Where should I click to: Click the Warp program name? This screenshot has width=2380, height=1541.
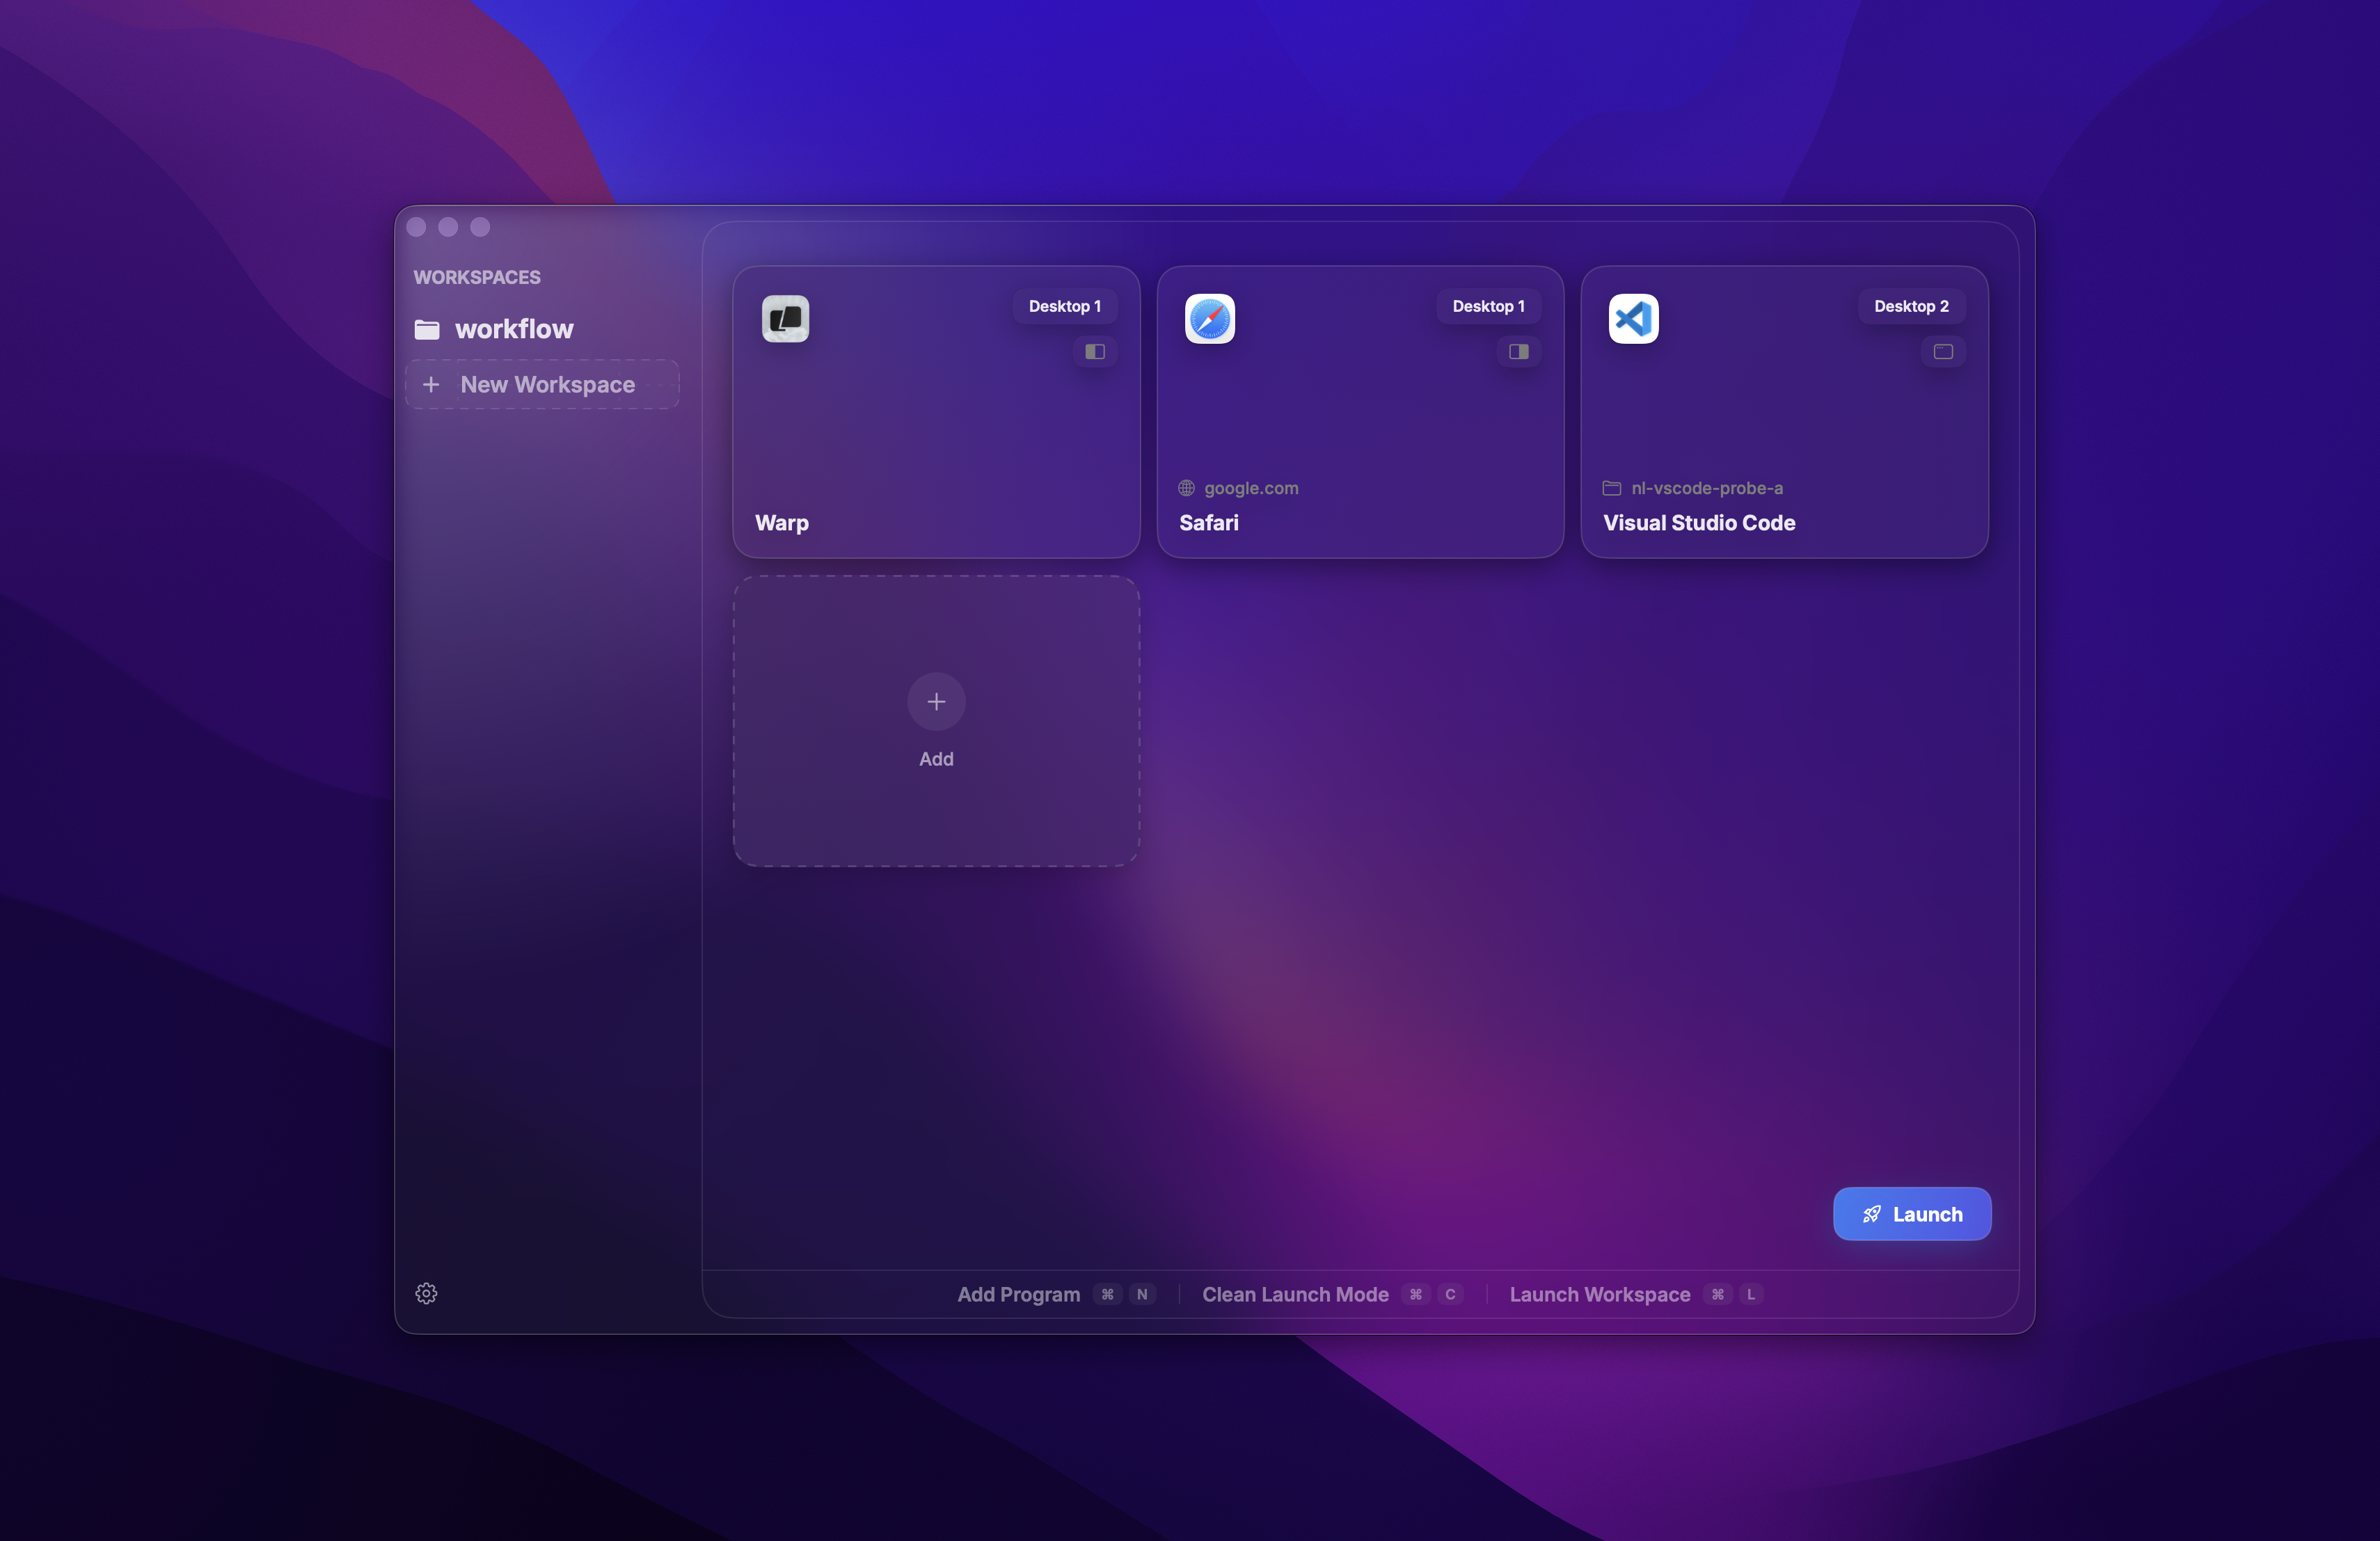[782, 523]
